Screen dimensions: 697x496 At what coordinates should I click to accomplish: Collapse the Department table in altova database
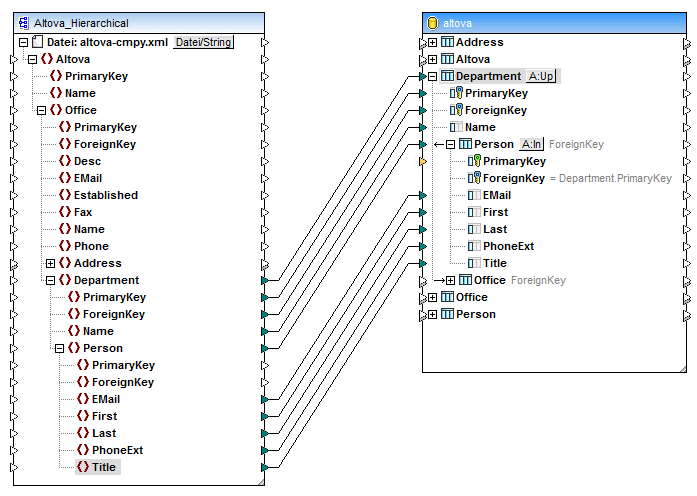coord(433,76)
